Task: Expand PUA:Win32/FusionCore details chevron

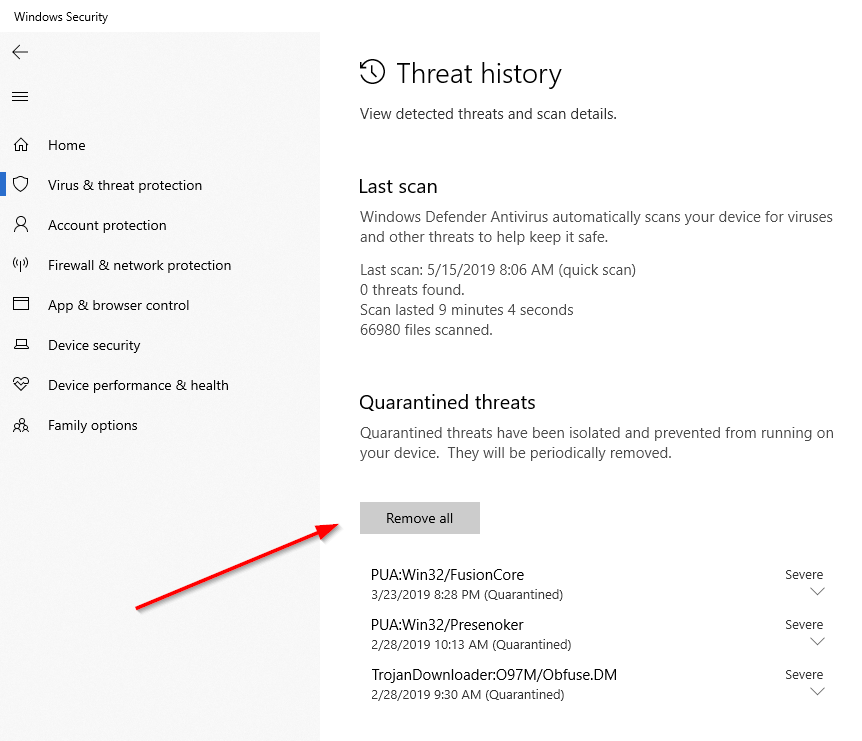Action: point(817,591)
